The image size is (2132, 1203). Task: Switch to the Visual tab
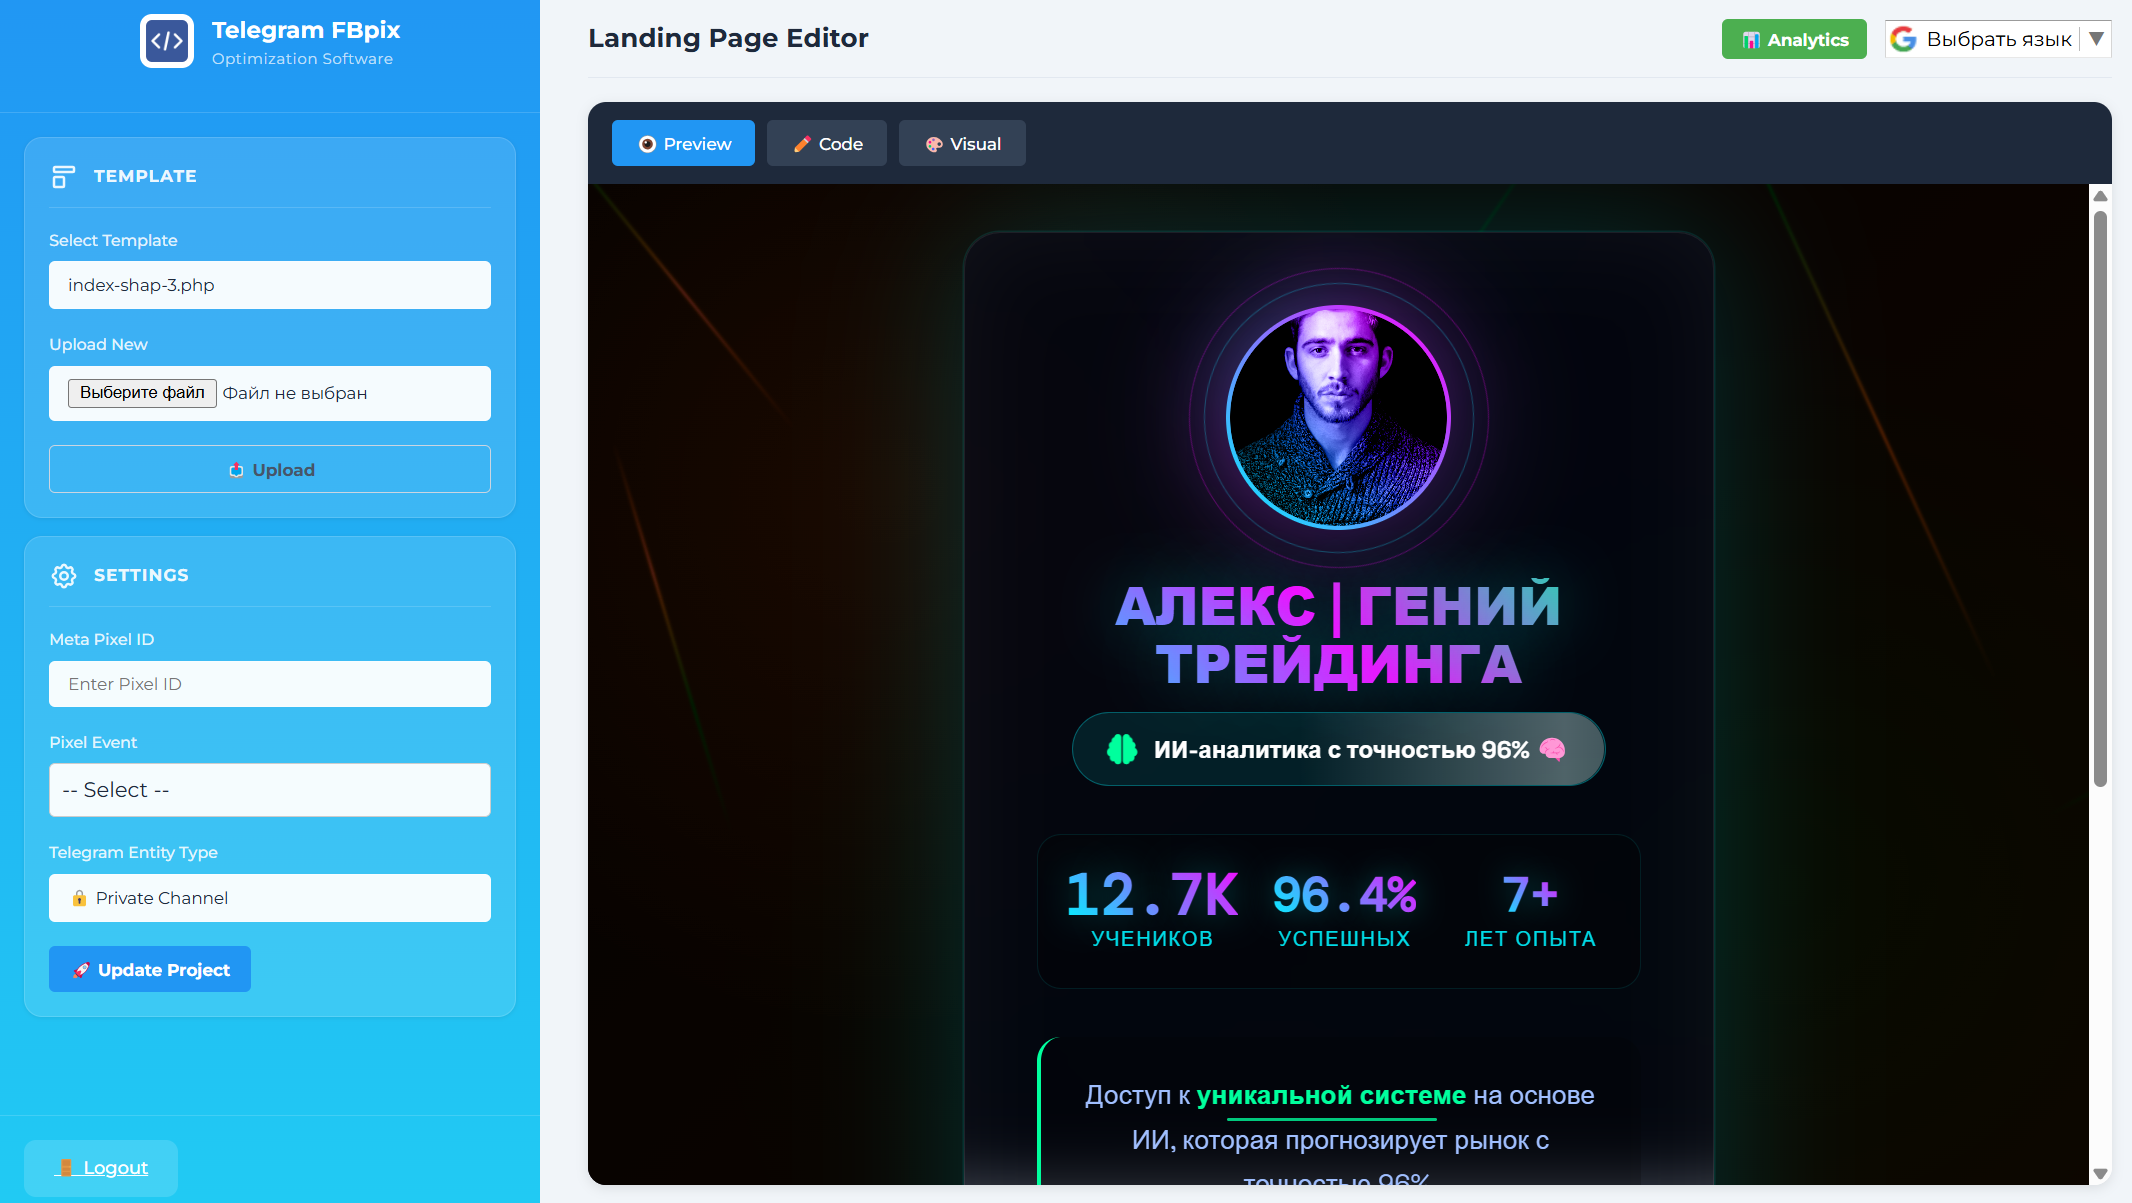coord(962,143)
